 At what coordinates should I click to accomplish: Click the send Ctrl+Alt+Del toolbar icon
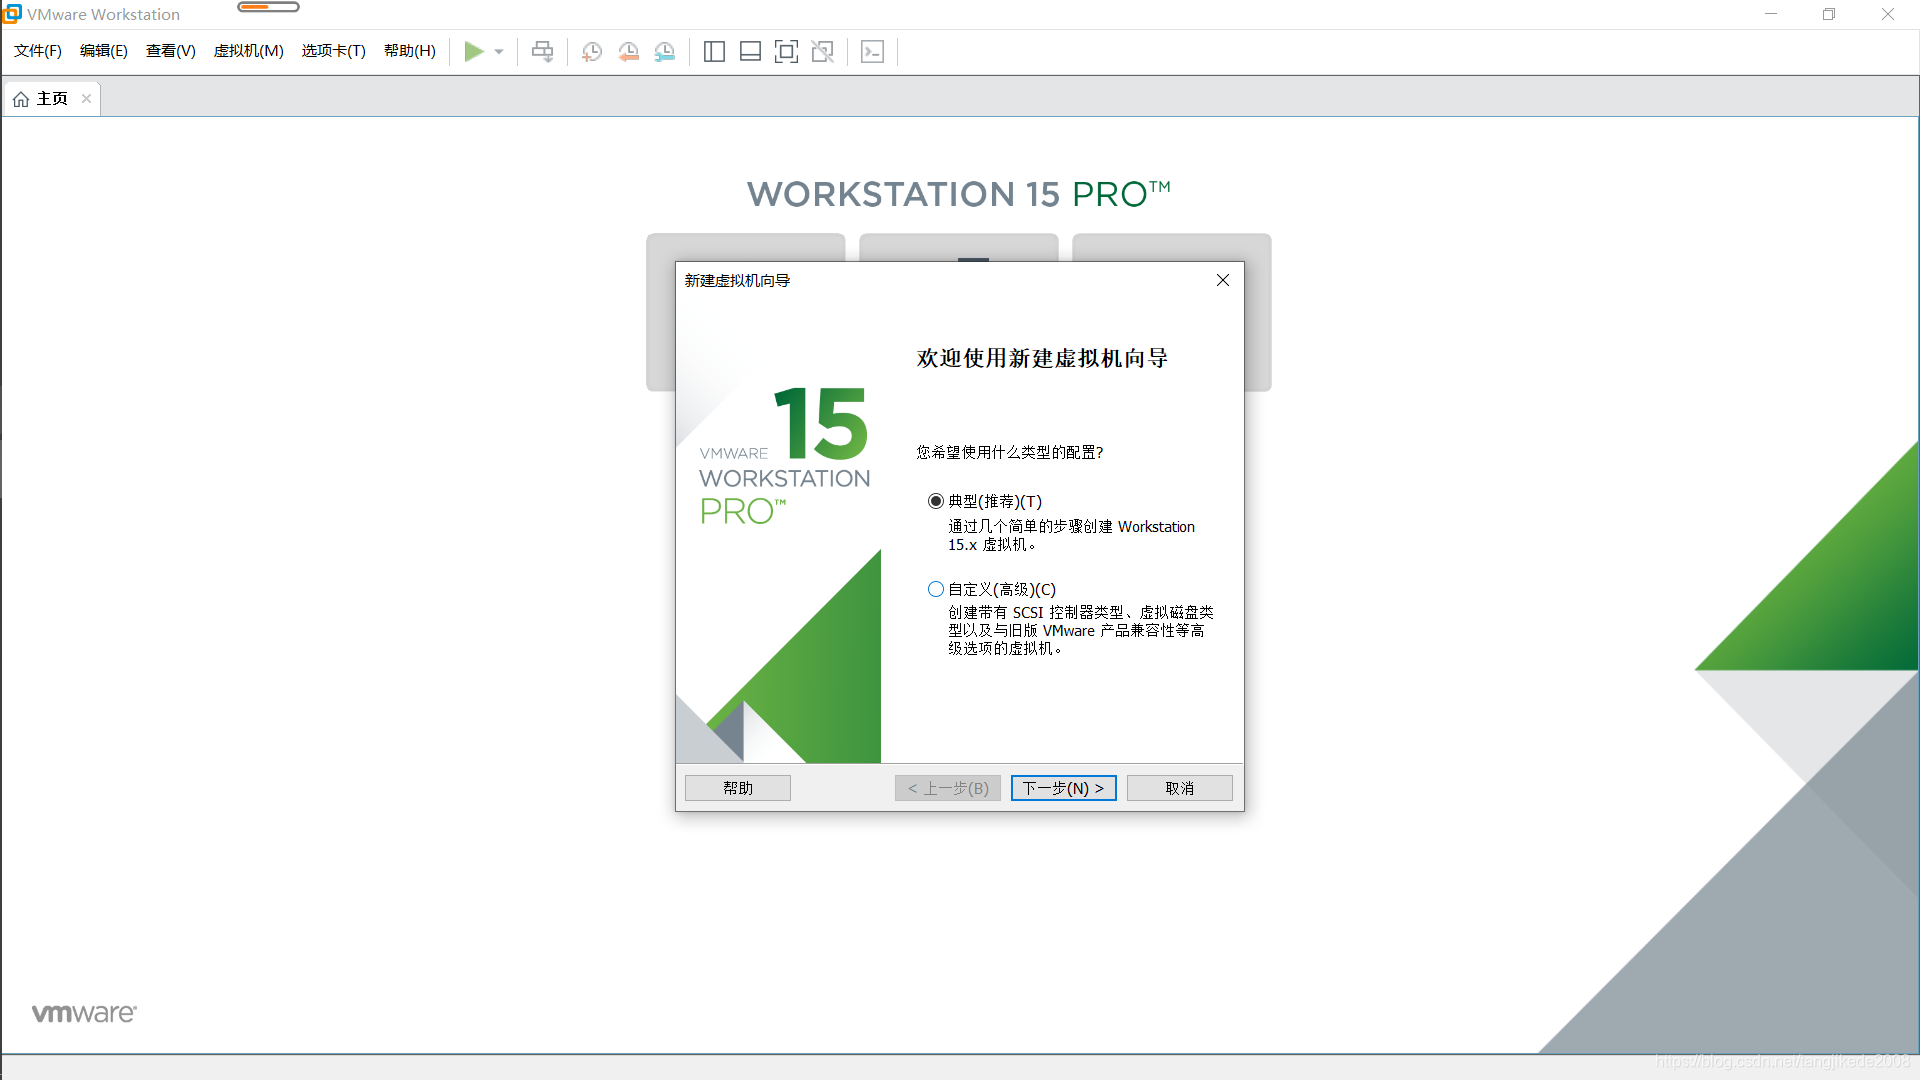point(542,51)
